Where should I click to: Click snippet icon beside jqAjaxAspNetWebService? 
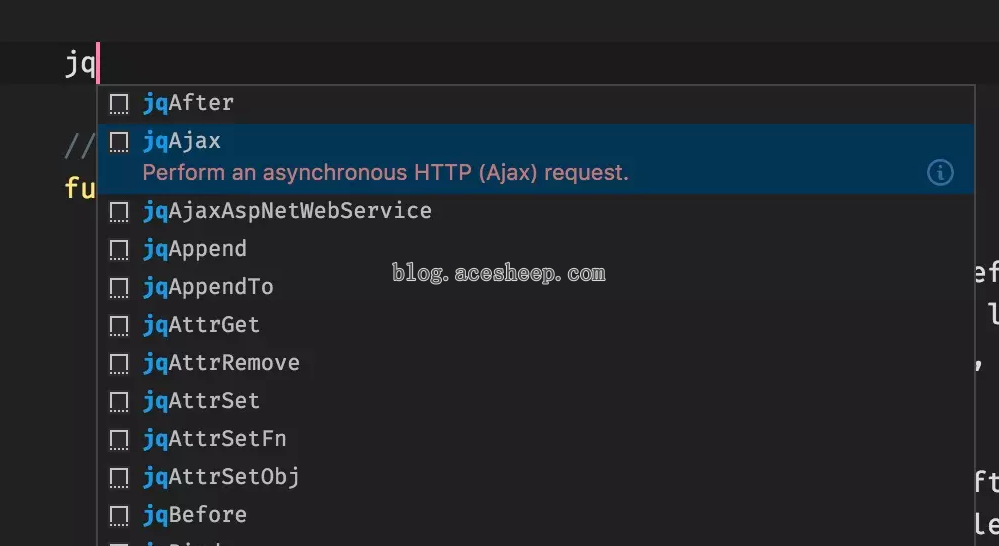(x=119, y=212)
